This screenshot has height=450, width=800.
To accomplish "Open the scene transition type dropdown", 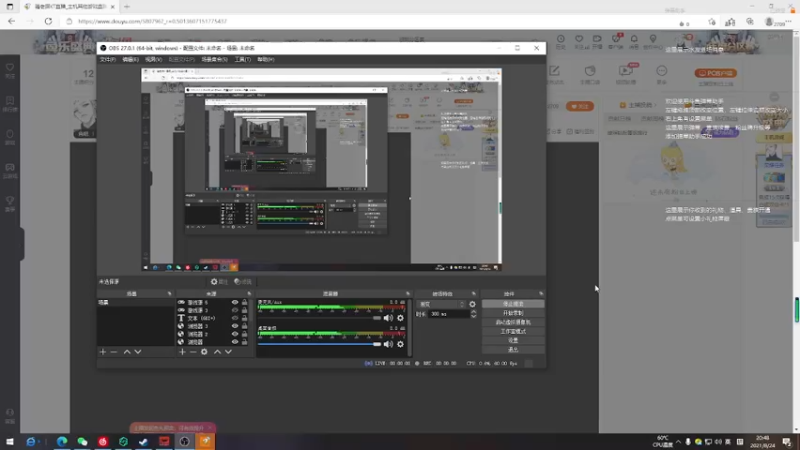I will (x=442, y=304).
